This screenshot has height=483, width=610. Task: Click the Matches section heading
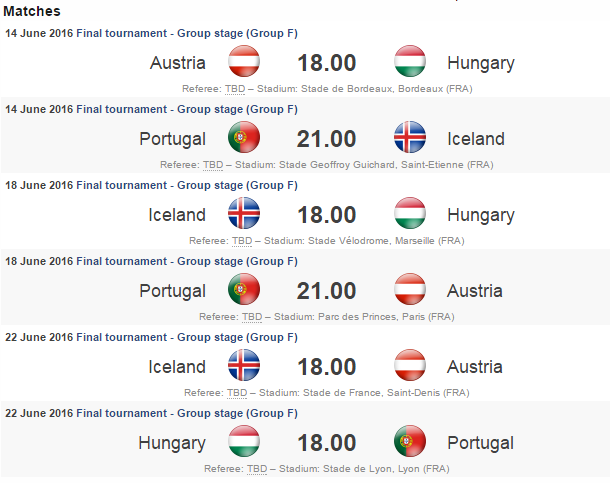point(31,12)
